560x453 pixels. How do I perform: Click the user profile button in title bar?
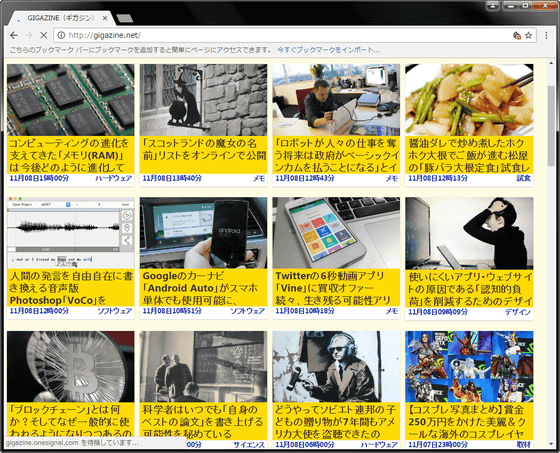[493, 5]
